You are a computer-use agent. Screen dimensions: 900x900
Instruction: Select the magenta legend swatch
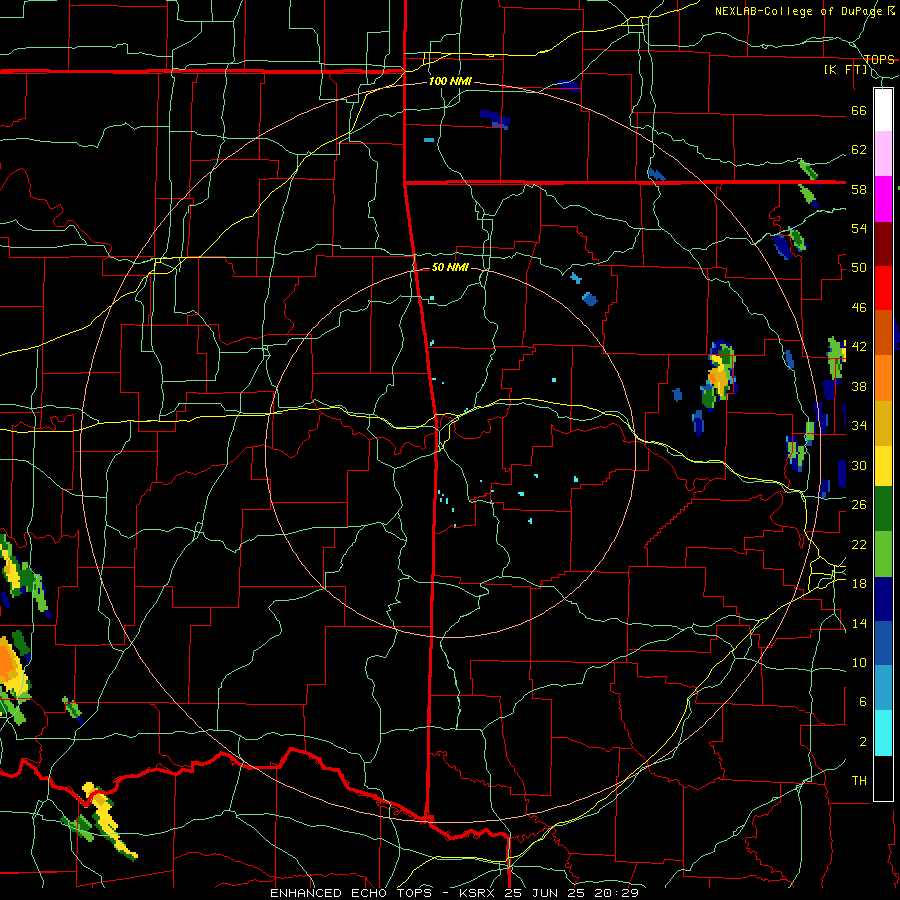pos(883,199)
